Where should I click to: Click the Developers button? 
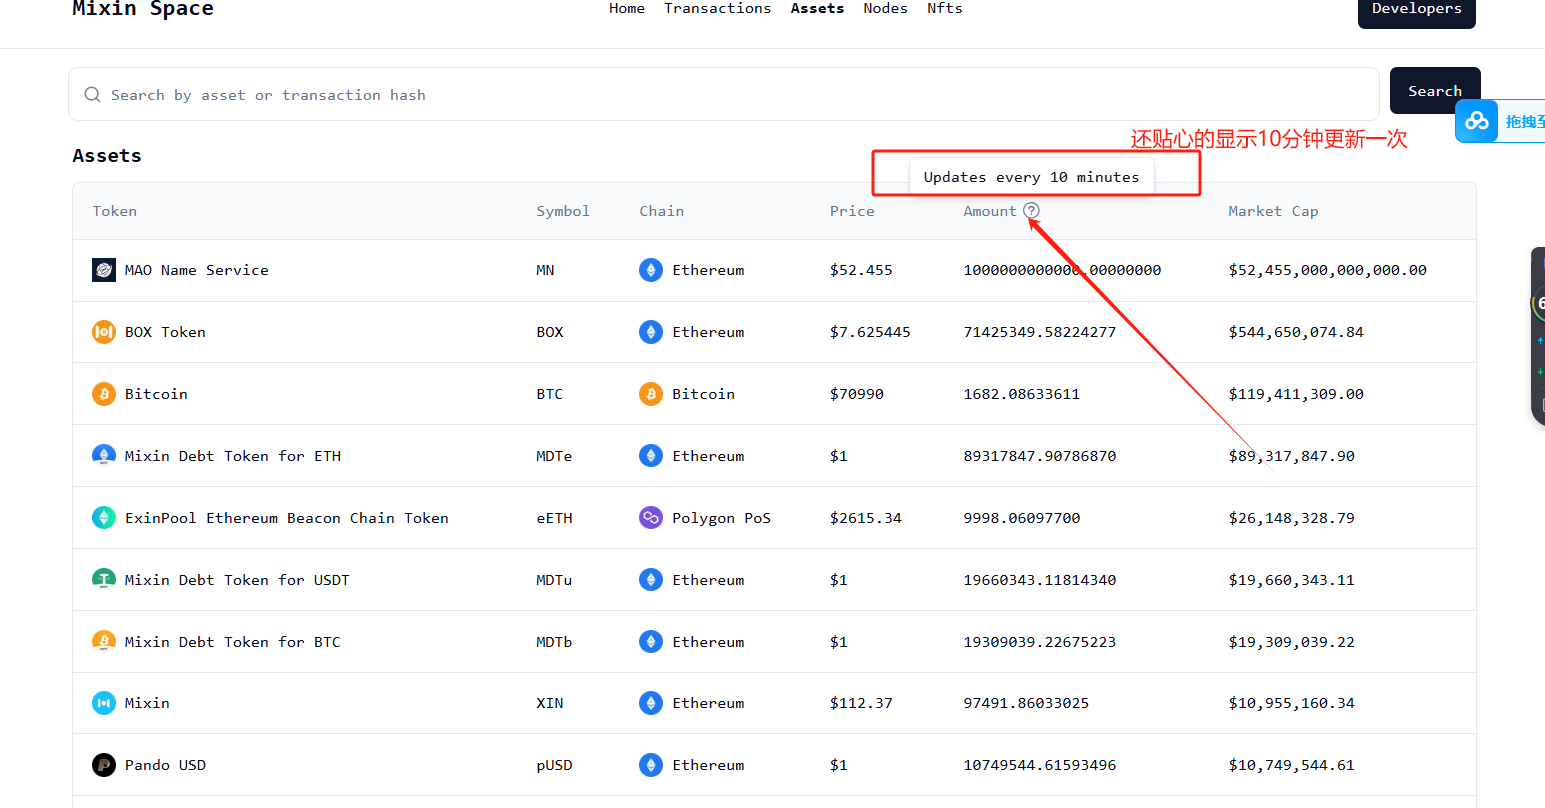[1417, 11]
